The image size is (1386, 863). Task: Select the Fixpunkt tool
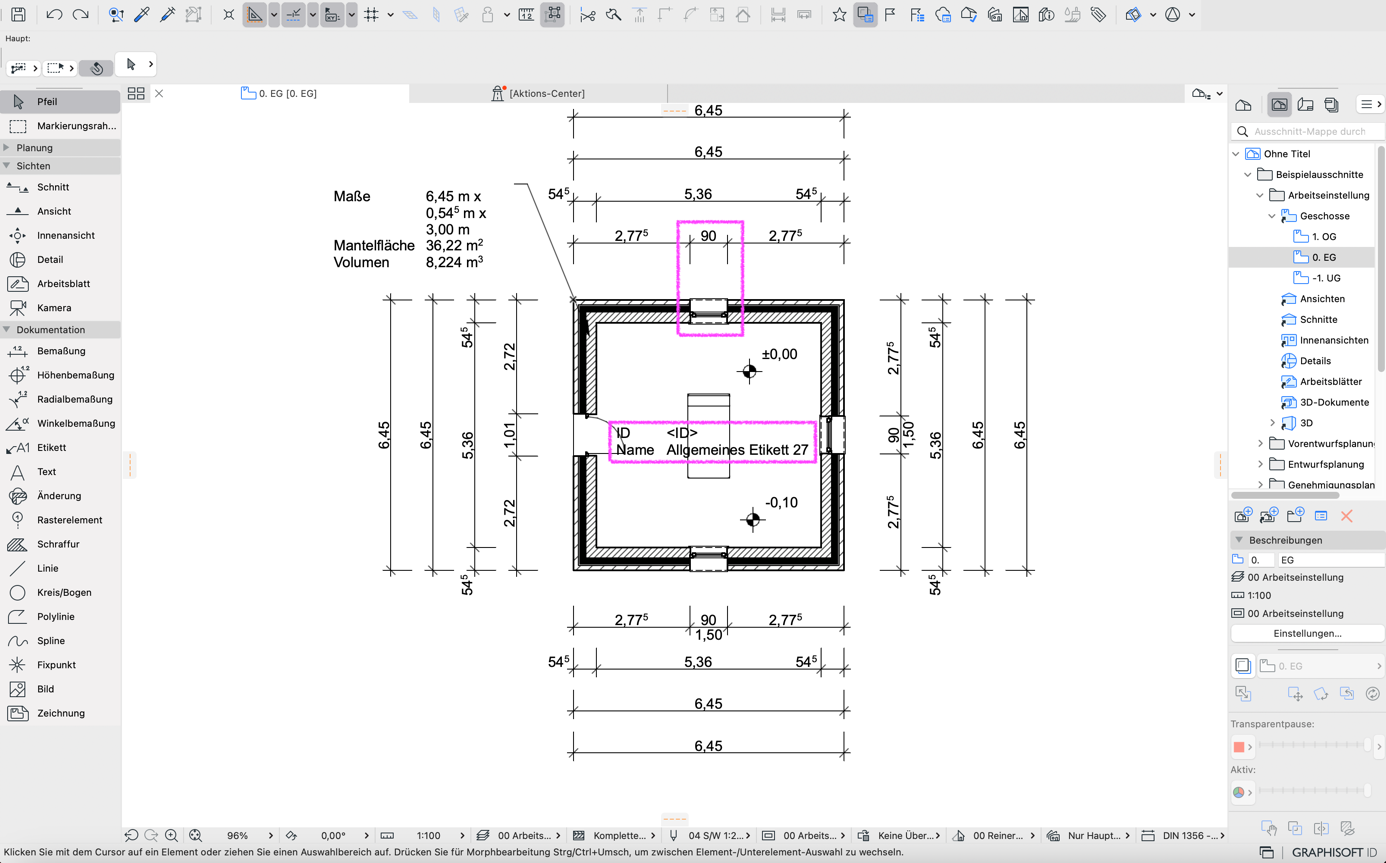pos(60,665)
